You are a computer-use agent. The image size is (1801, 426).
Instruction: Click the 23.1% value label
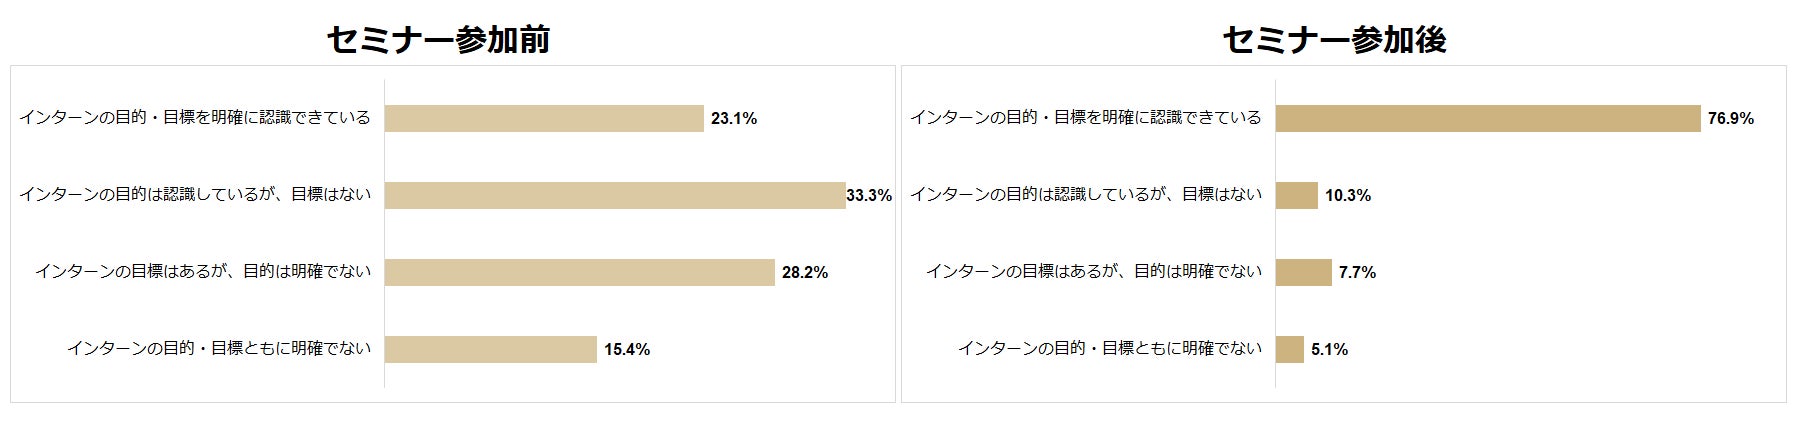(734, 119)
